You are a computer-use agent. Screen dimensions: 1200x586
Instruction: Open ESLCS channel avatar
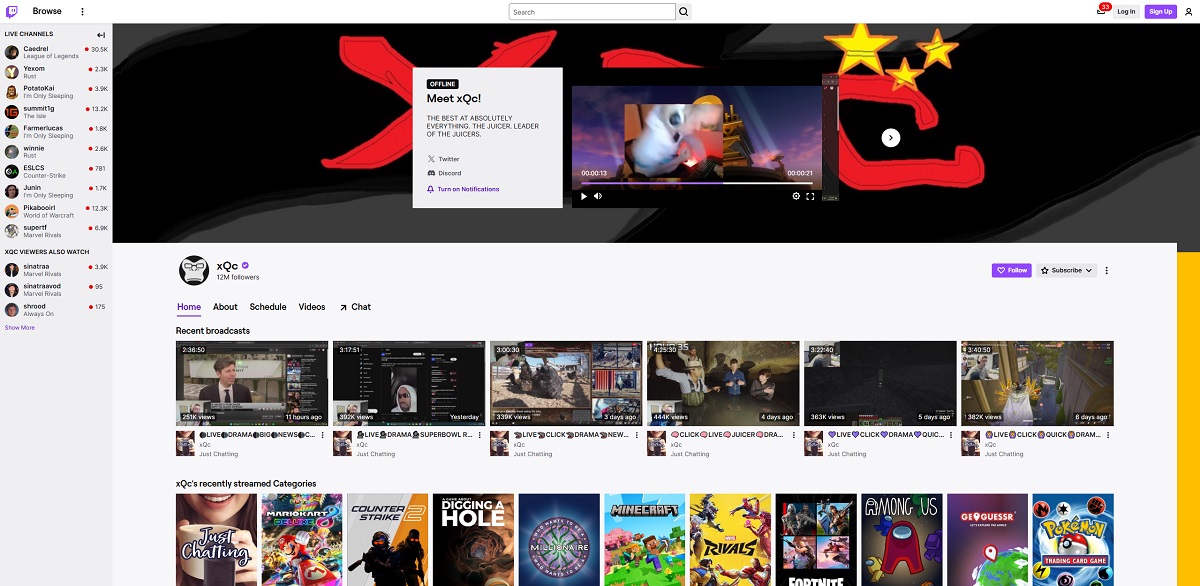tap(12, 171)
